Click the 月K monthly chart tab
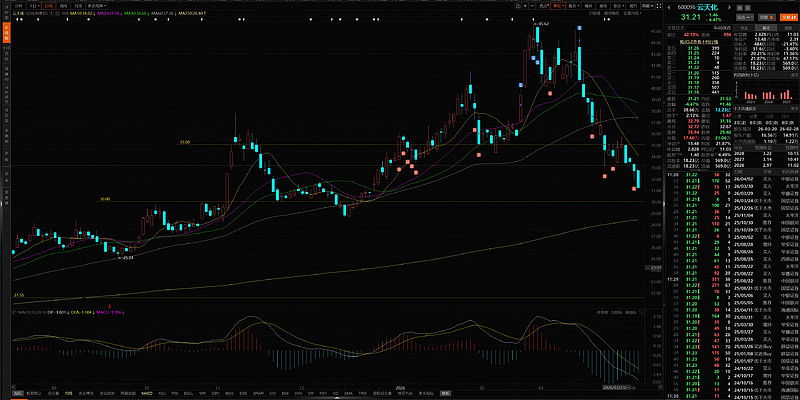800x400 pixels. (x=79, y=5)
